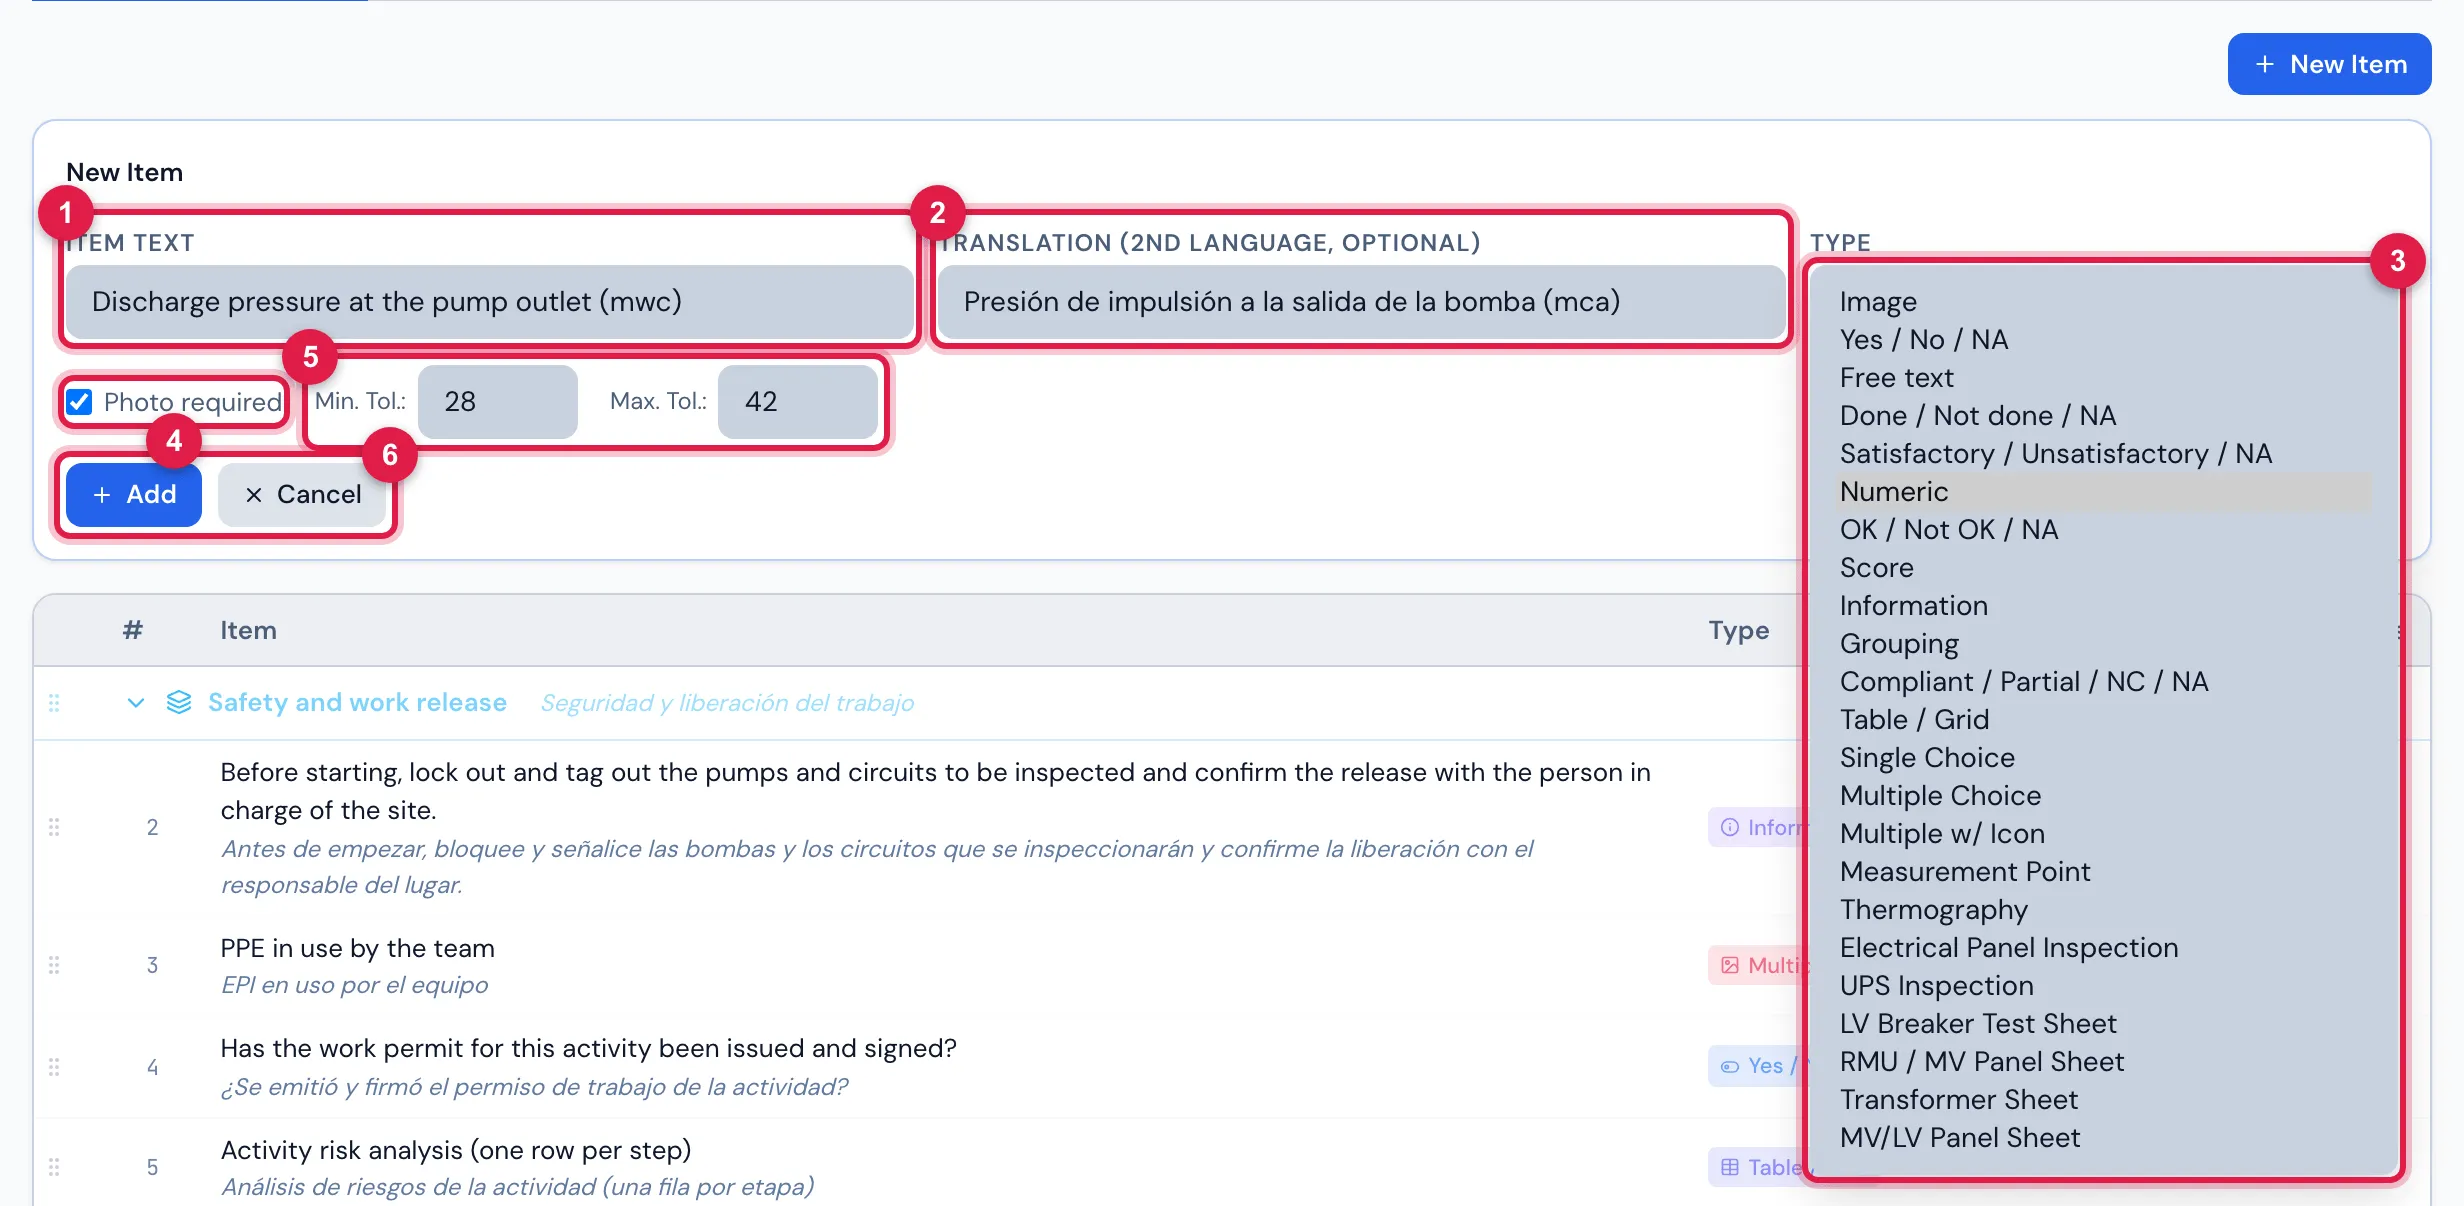Image resolution: width=2464 pixels, height=1206 pixels.
Task: Click the drag handle of row 3
Action: tap(54, 965)
